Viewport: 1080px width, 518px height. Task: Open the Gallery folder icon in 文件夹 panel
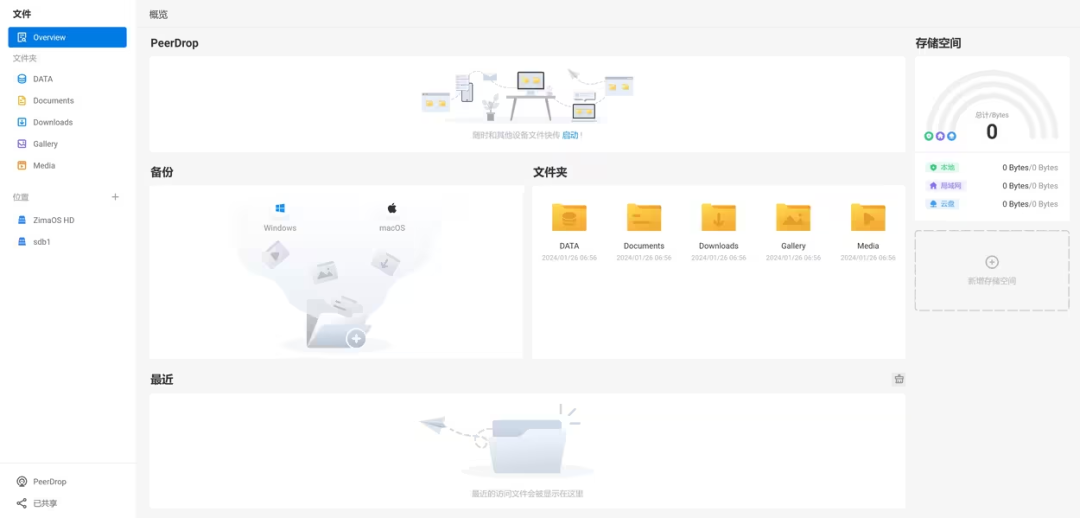pos(793,217)
